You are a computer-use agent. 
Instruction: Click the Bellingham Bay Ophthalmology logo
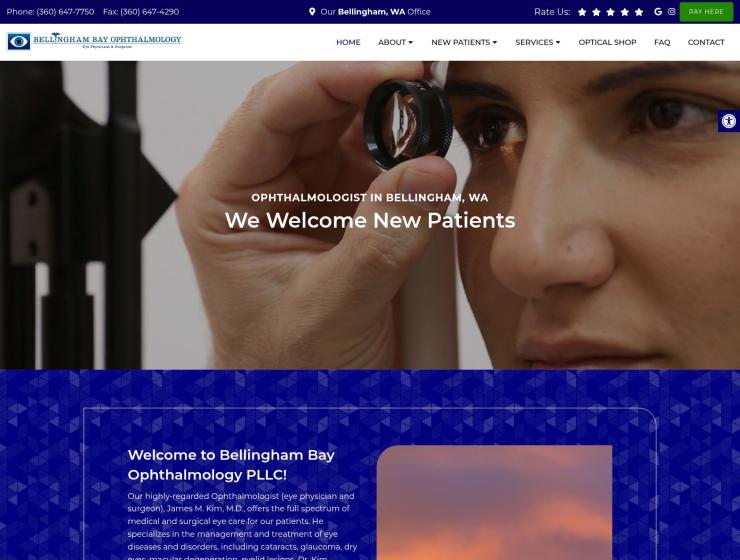coord(94,41)
